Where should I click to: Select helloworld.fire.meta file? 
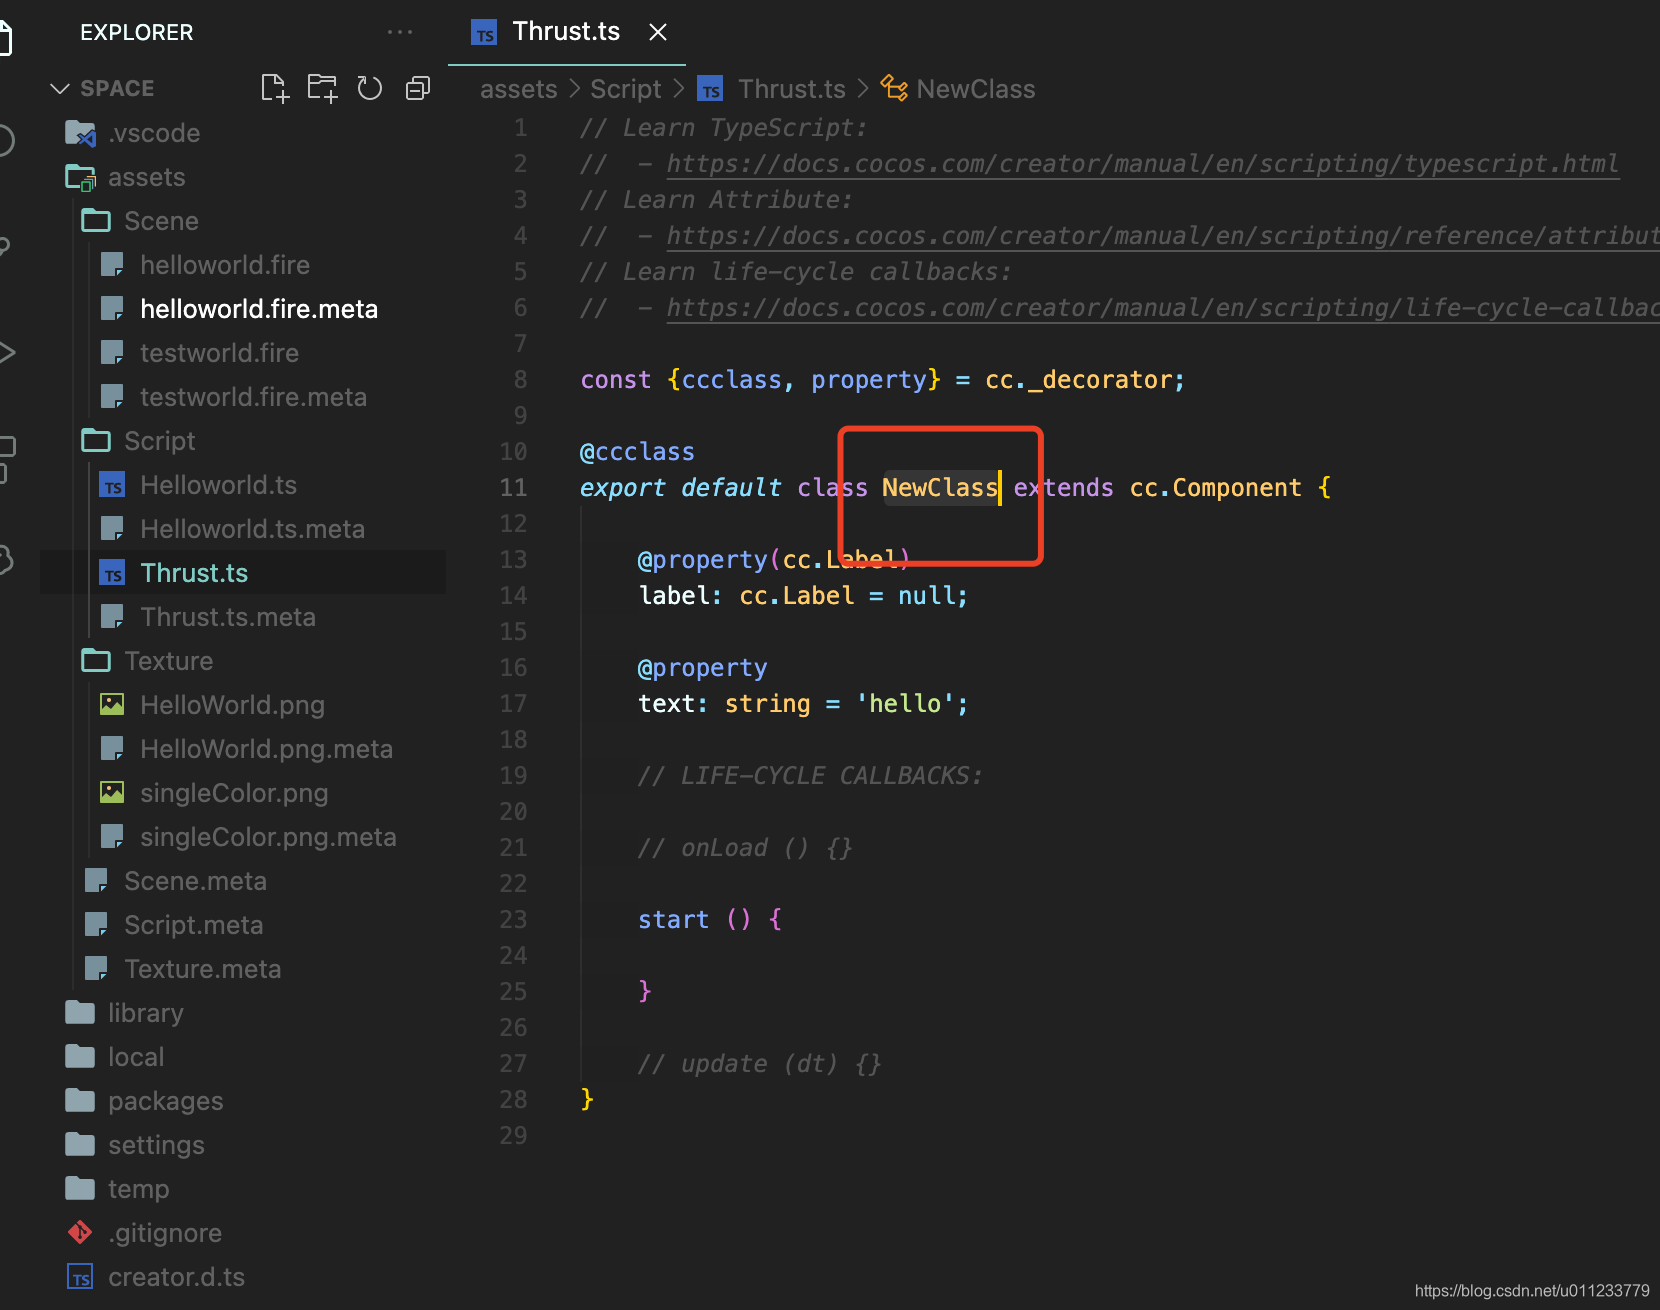[259, 309]
